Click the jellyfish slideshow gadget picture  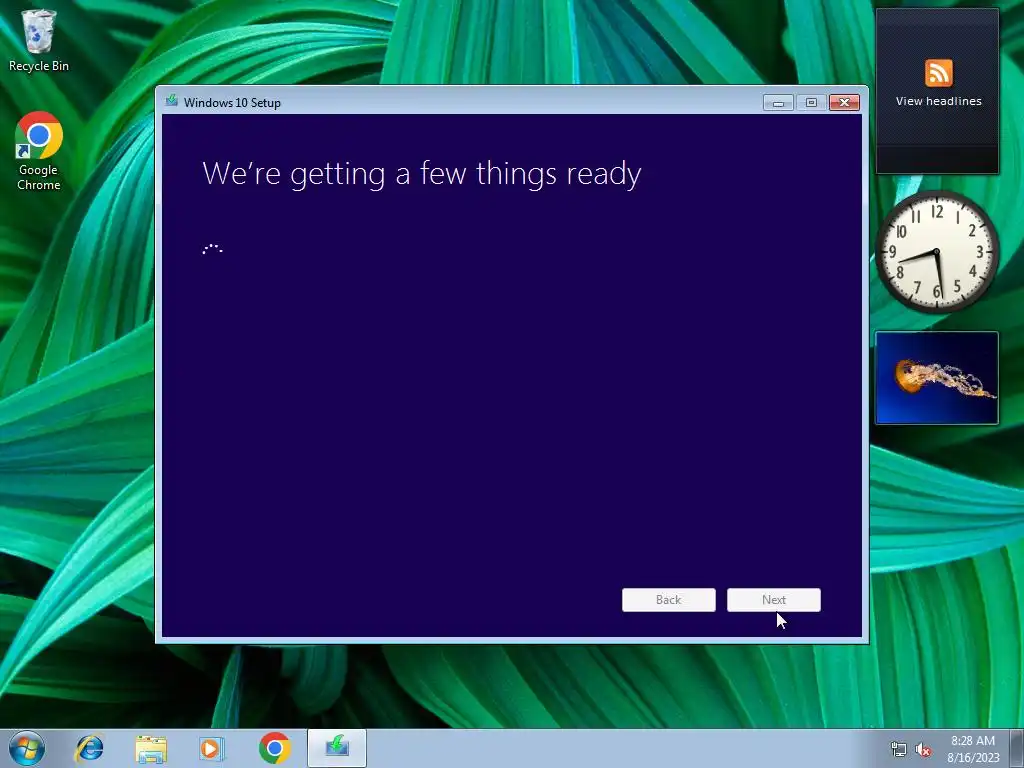pos(936,378)
